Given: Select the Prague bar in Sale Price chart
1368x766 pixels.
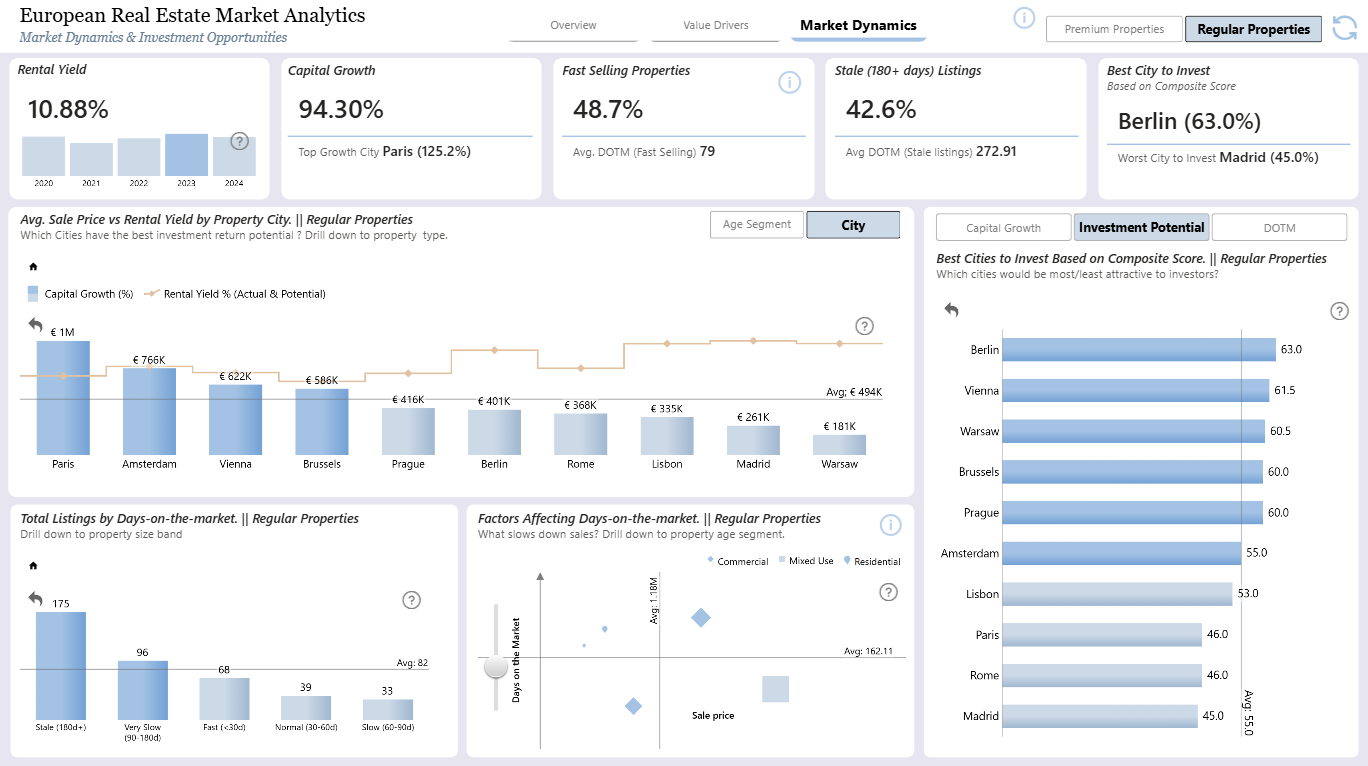Looking at the screenshot, I should pos(408,432).
